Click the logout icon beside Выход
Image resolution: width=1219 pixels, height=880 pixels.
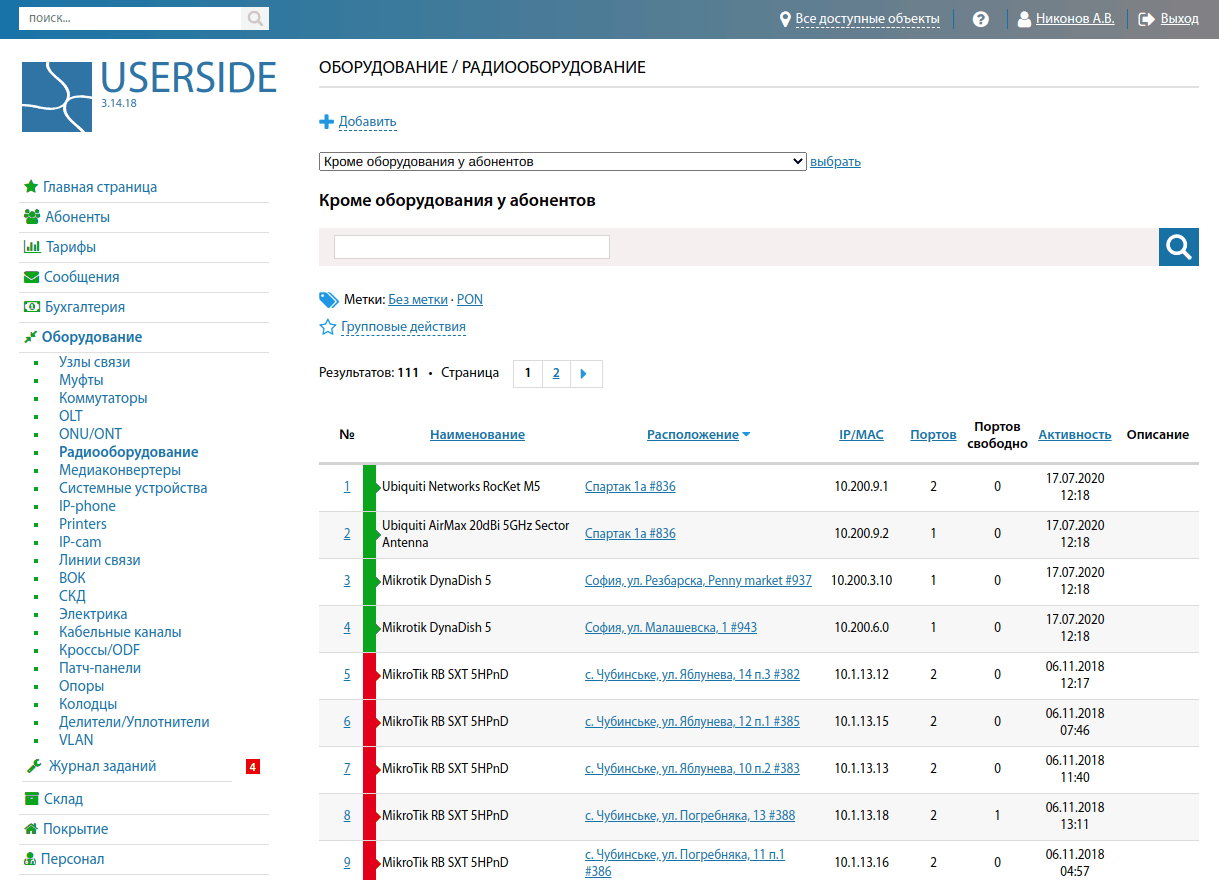(1146, 19)
